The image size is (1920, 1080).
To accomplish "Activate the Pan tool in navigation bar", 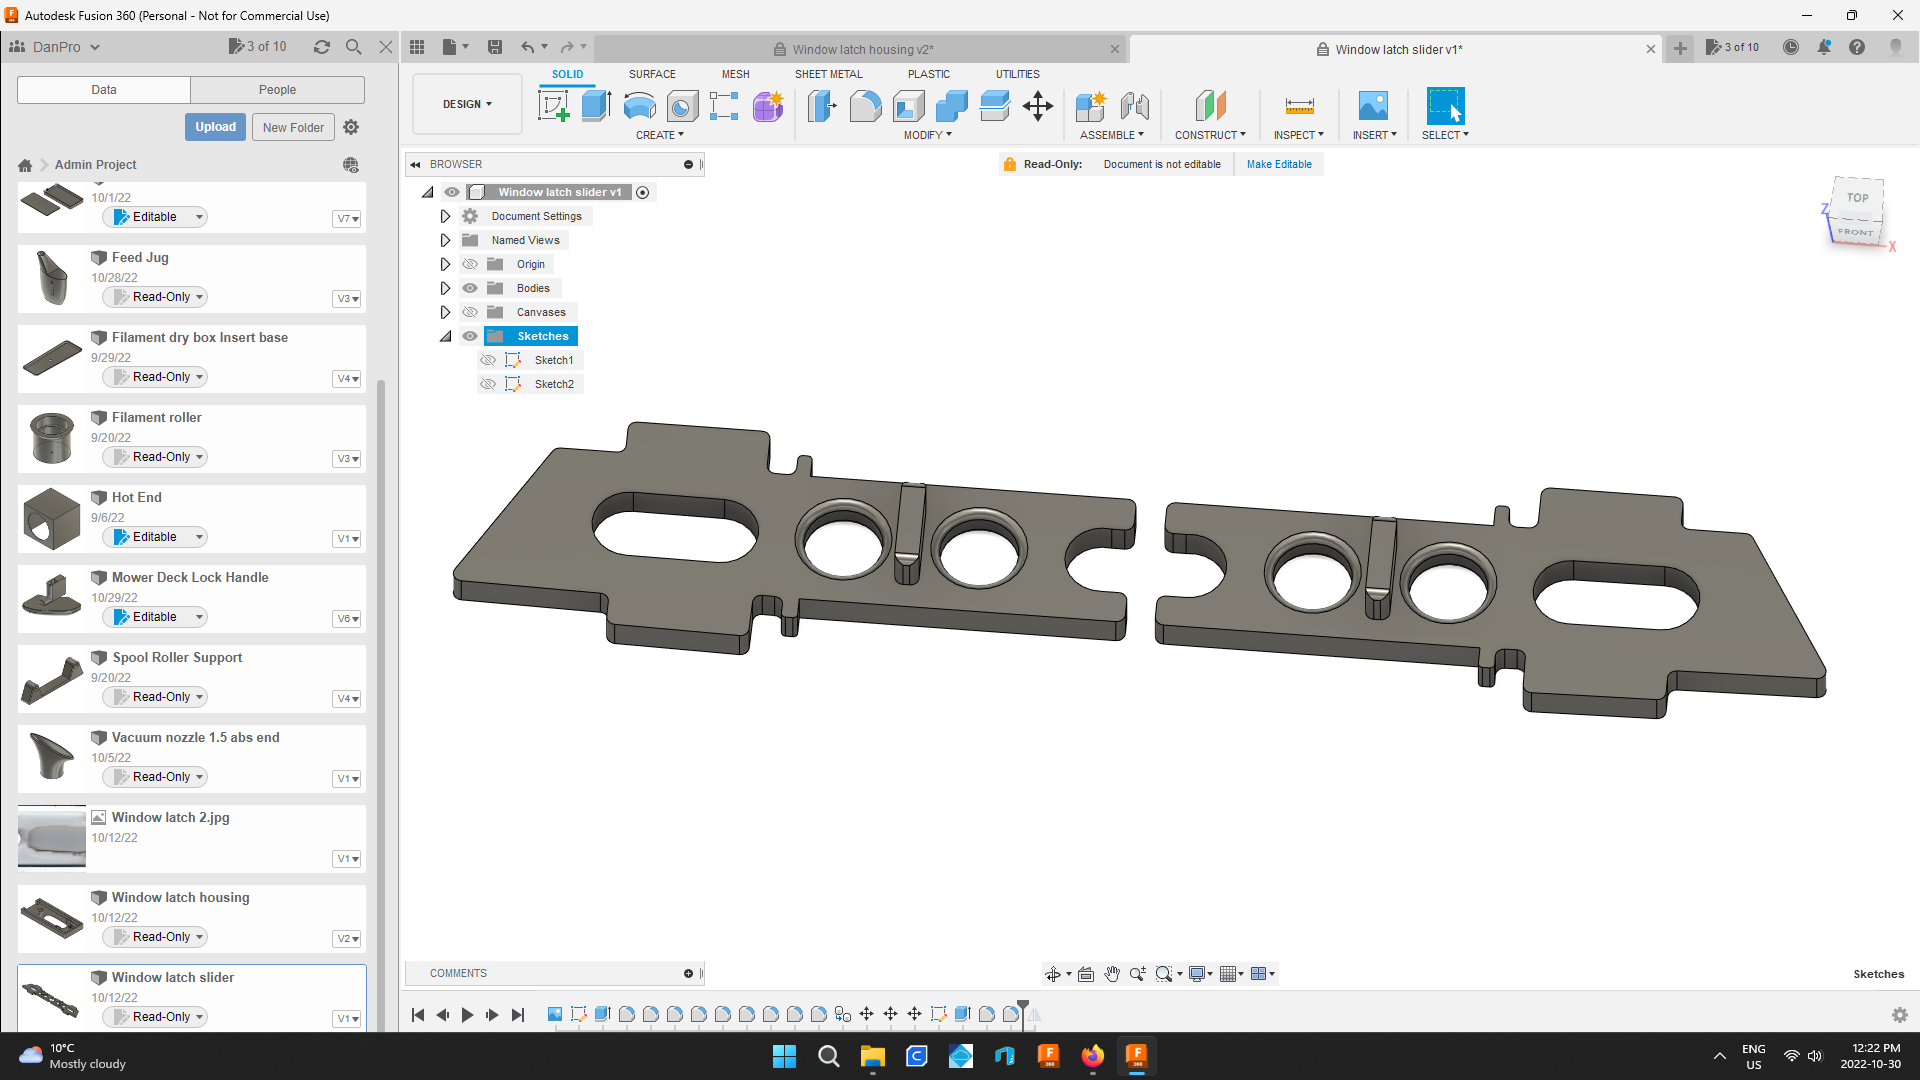I will 1112,973.
